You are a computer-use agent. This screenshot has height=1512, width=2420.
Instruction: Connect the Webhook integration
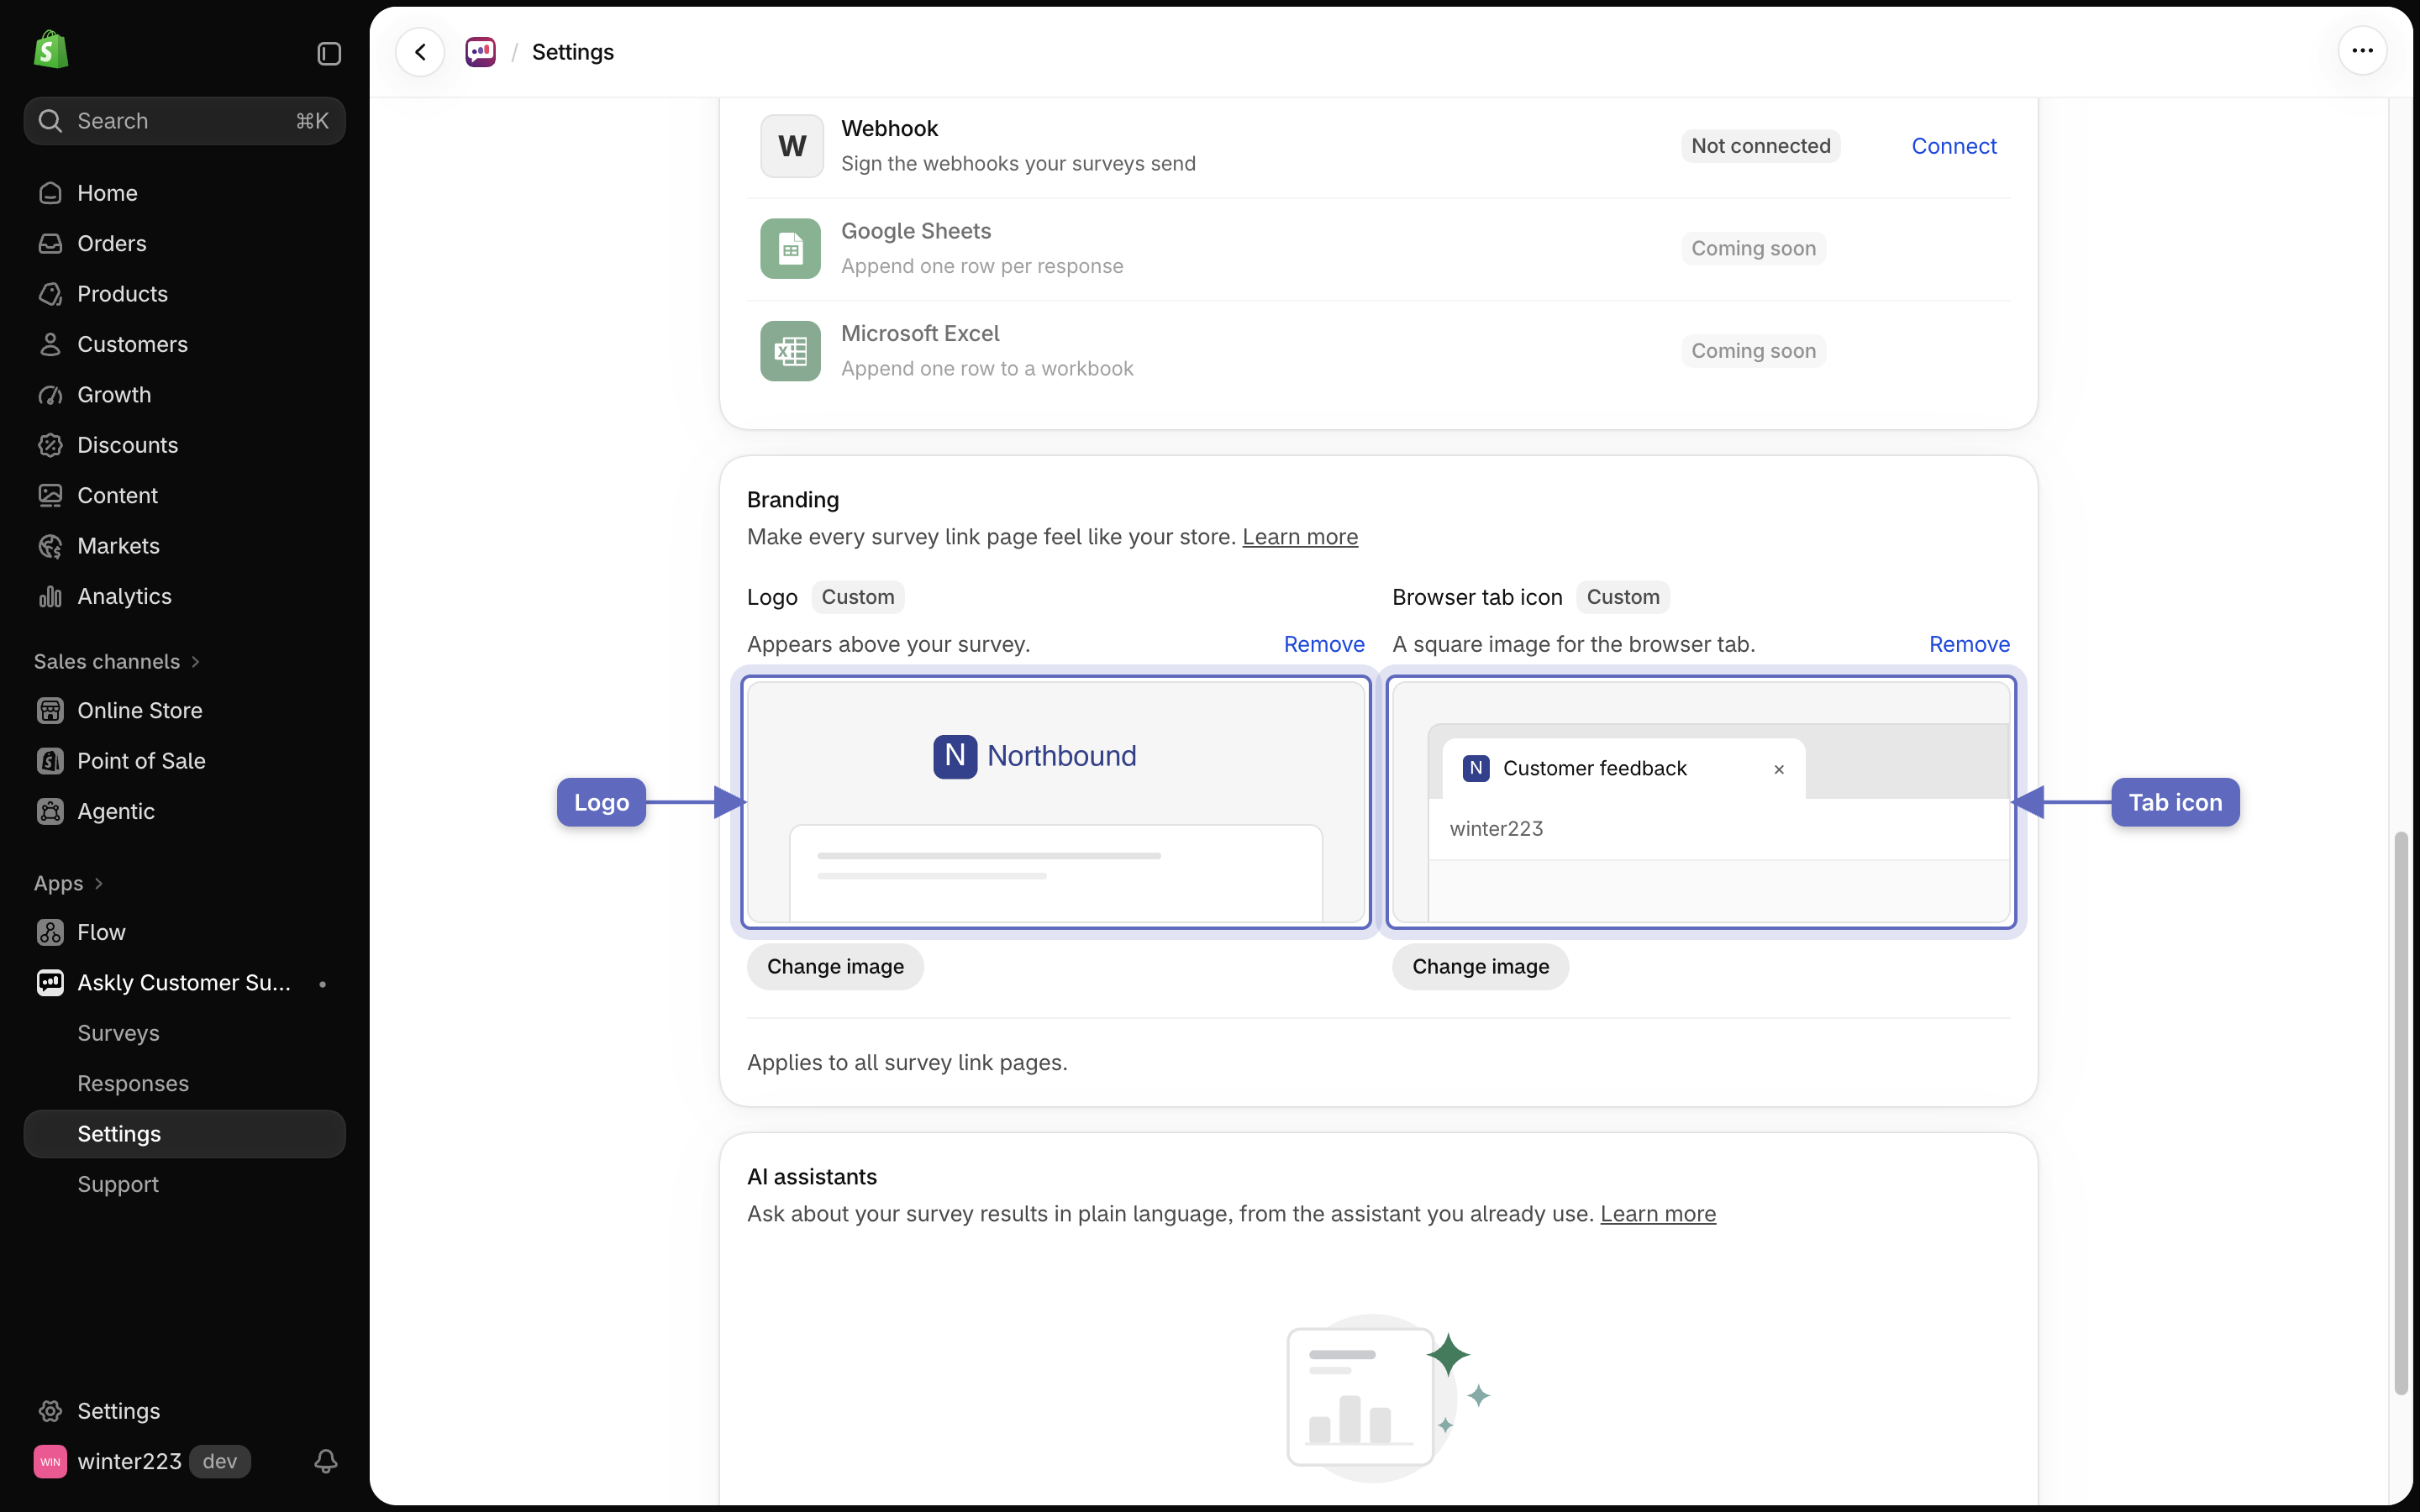1953,146
